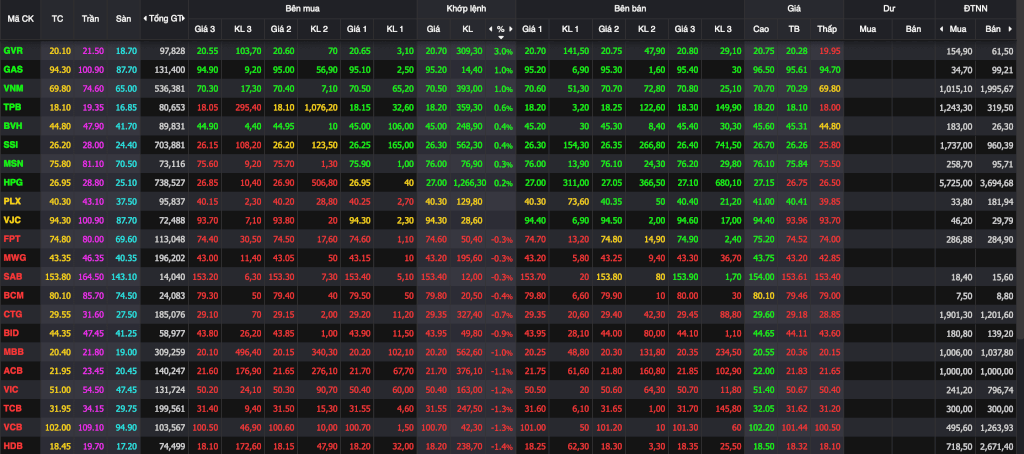Viewport: 1024px width, 454px height.
Task: Click the Giá group header
Action: pos(794,9)
